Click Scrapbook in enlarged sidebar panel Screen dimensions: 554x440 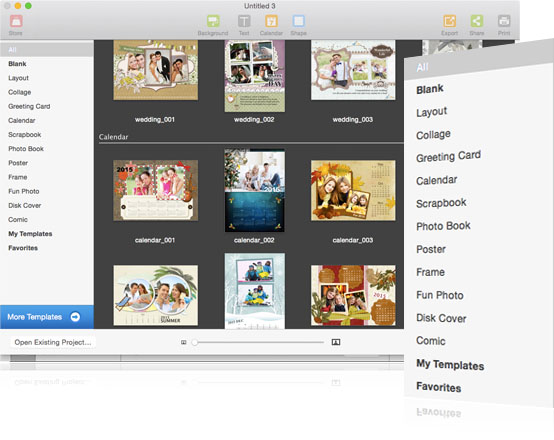(x=441, y=203)
